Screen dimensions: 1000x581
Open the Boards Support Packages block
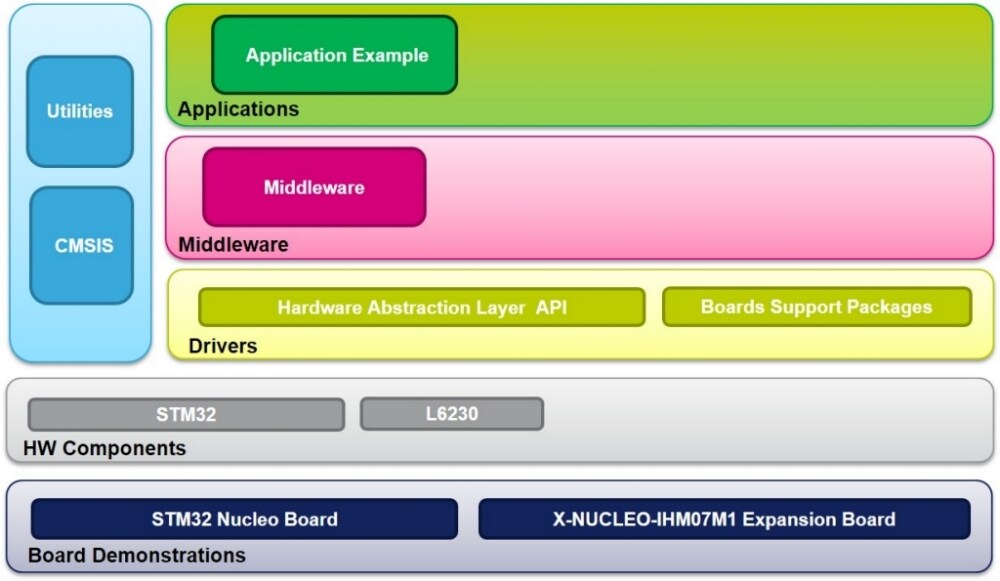pyautogui.click(x=816, y=307)
